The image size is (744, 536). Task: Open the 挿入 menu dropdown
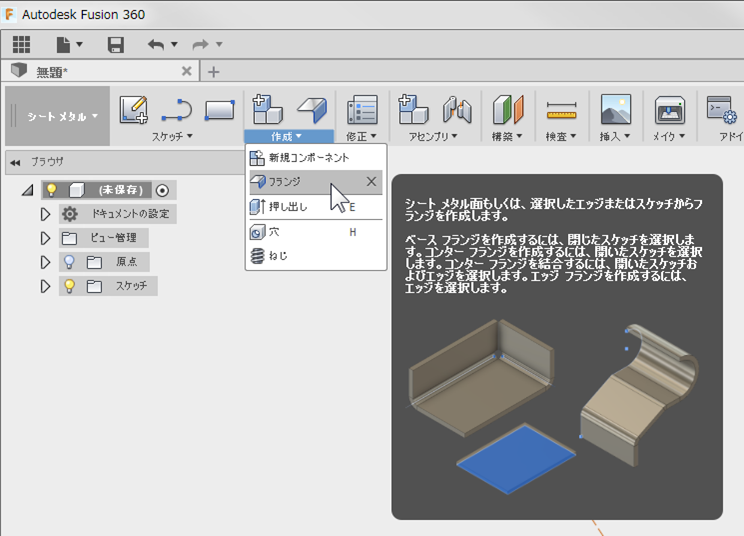[615, 137]
